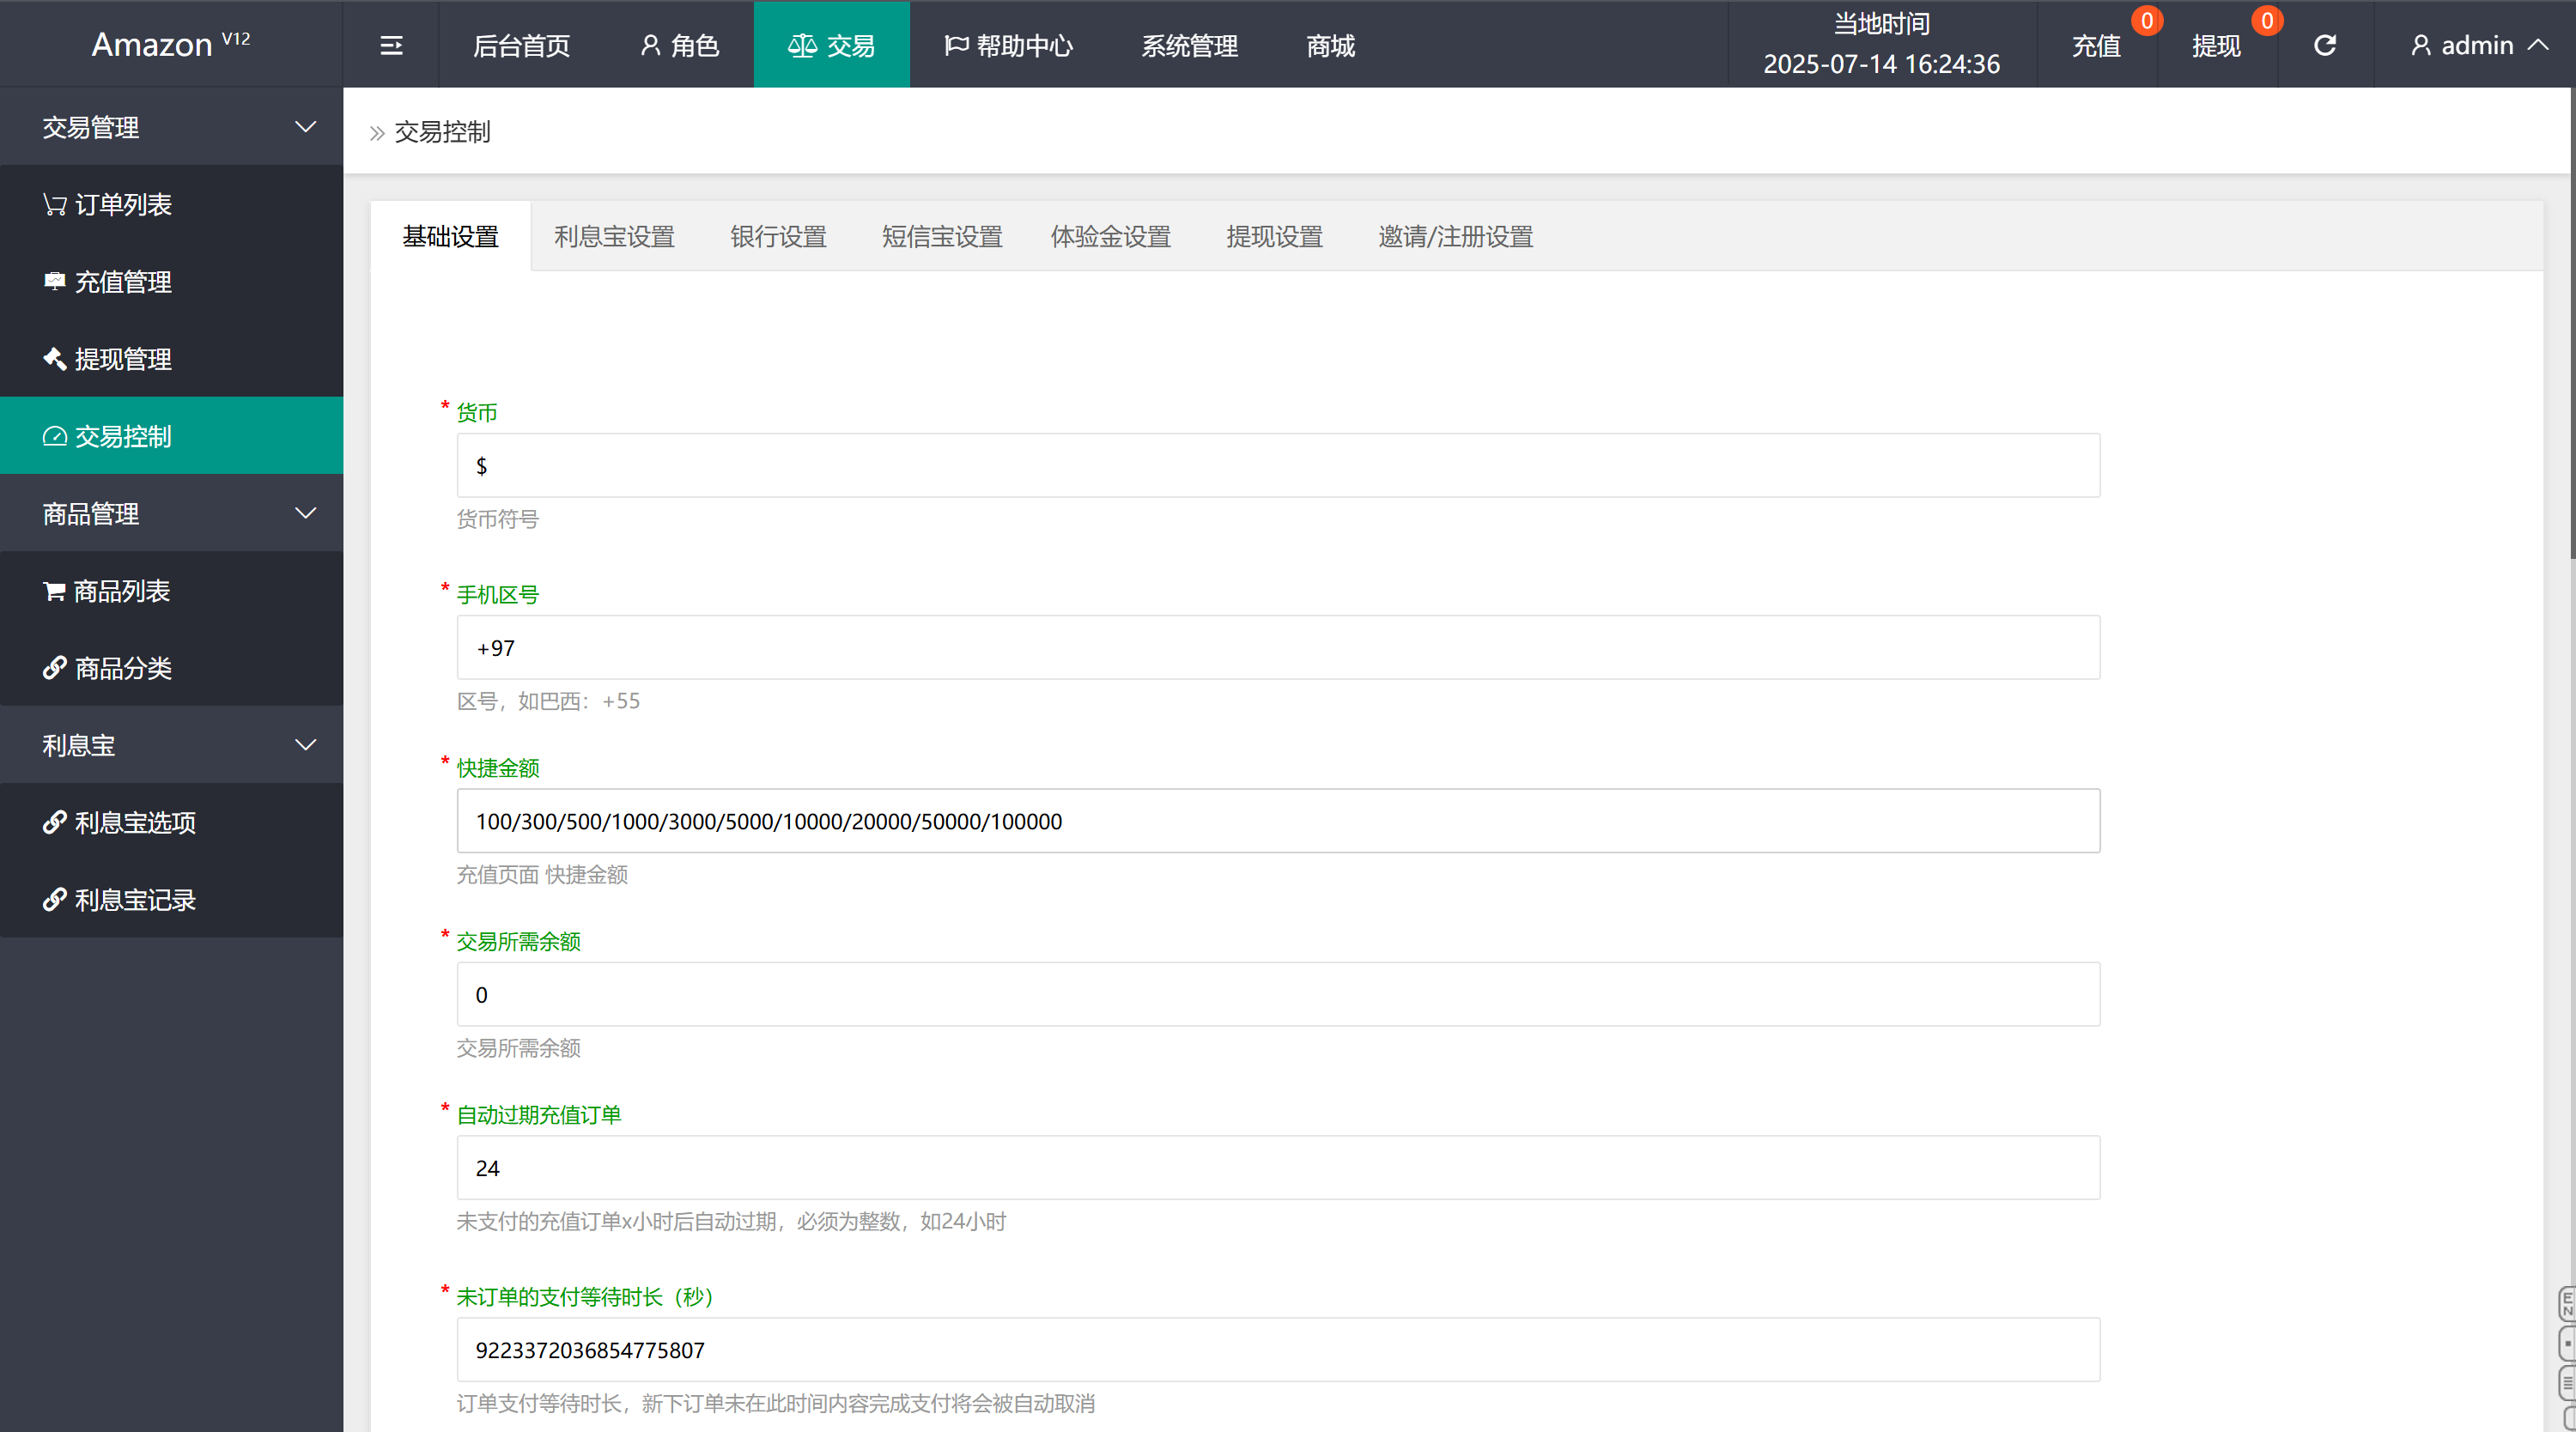Click the 提现 button in top bar
The height and width of the screenshot is (1432, 2576).
pyautogui.click(x=2218, y=46)
